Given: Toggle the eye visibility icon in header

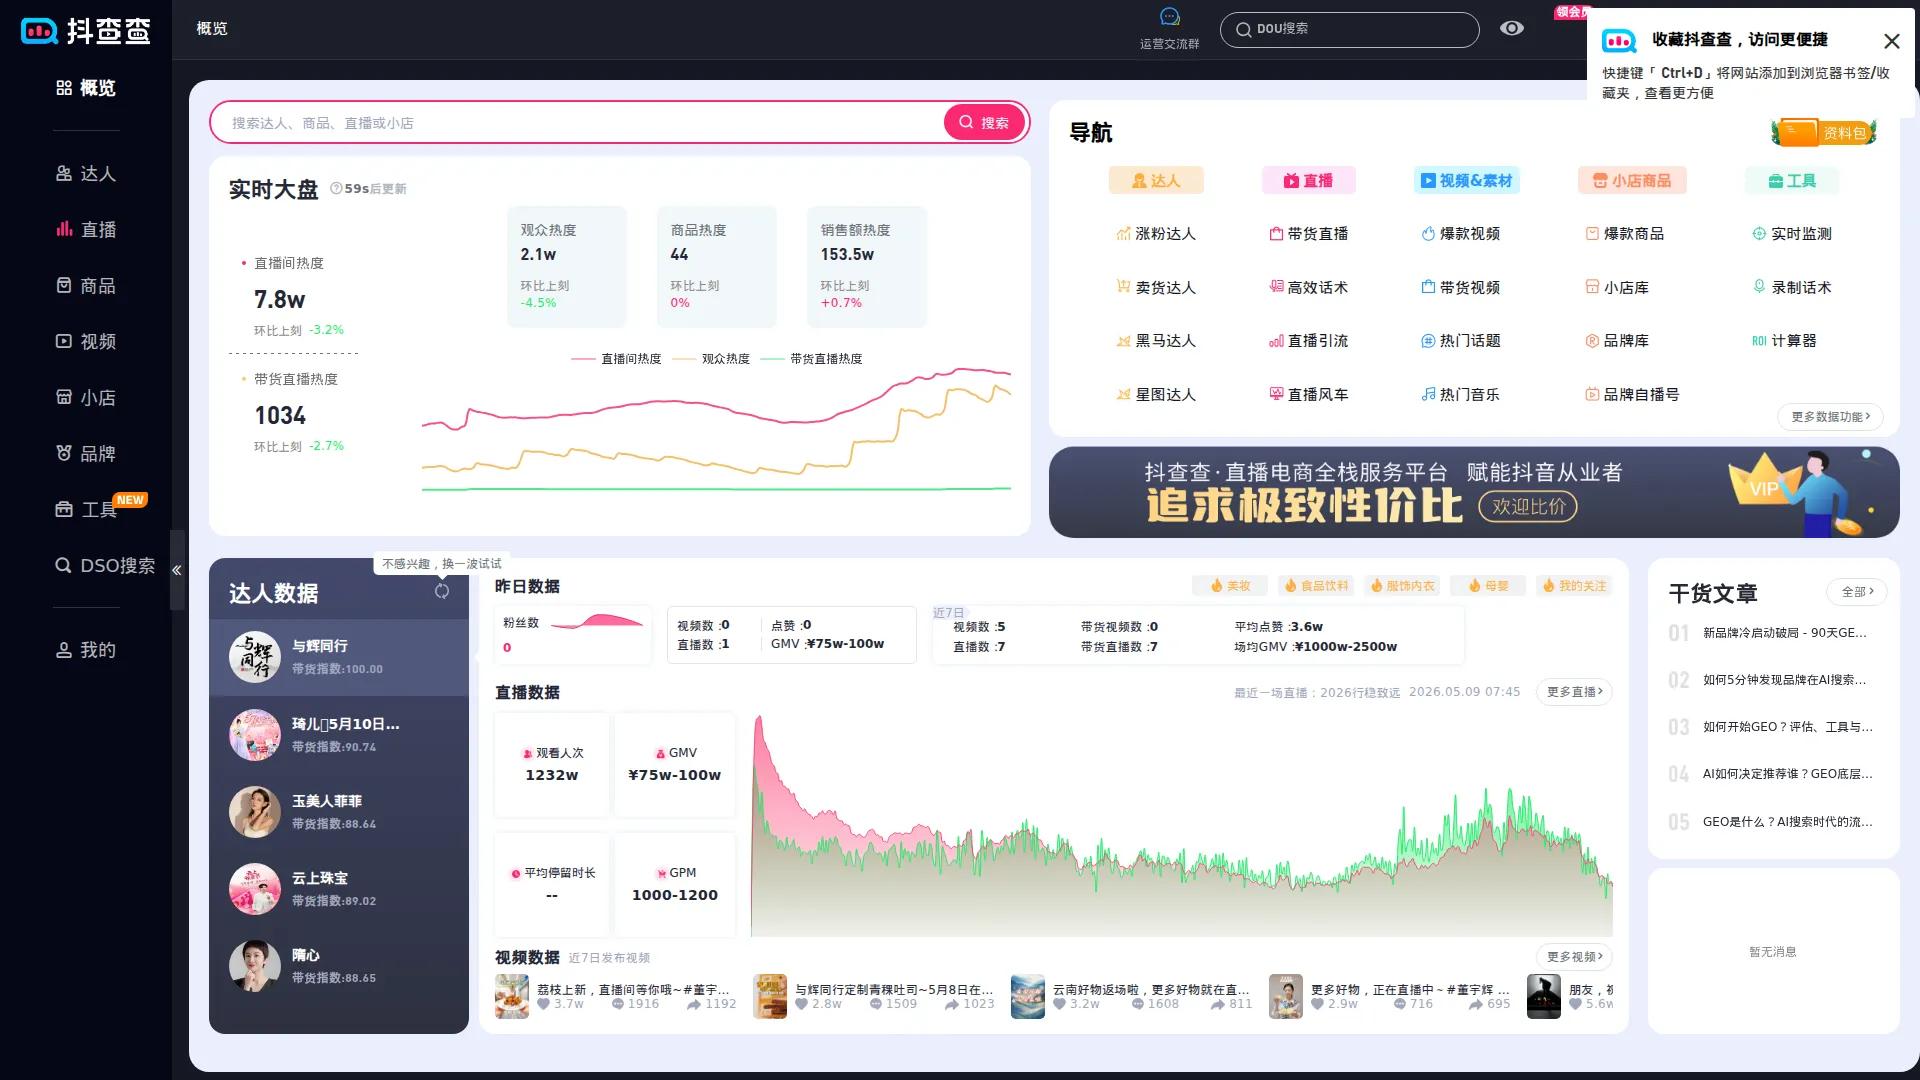Looking at the screenshot, I should (1512, 28).
